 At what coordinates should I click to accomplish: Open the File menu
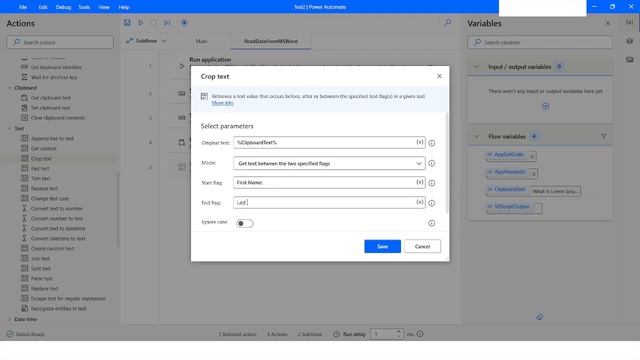[x=23, y=7]
